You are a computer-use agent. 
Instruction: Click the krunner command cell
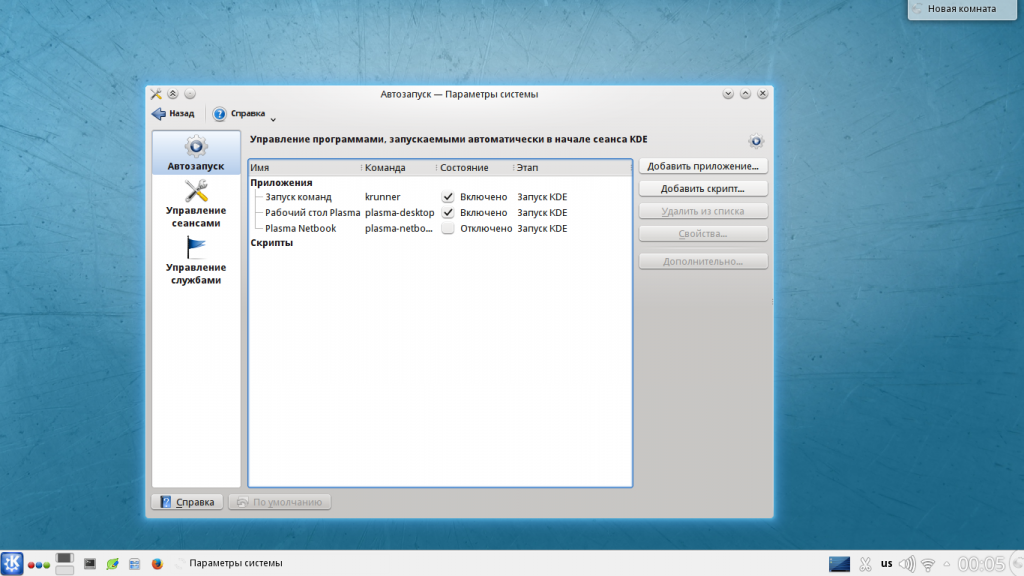click(383, 197)
